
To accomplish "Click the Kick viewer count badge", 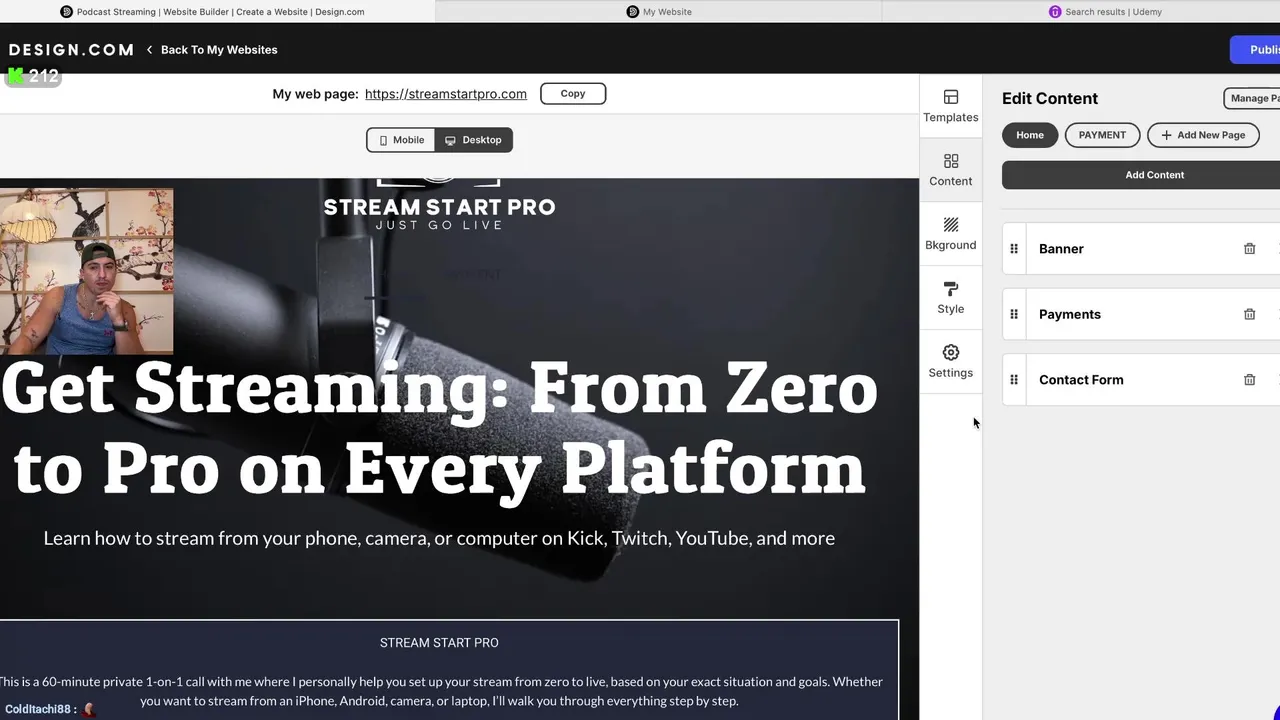I will click(x=33, y=76).
